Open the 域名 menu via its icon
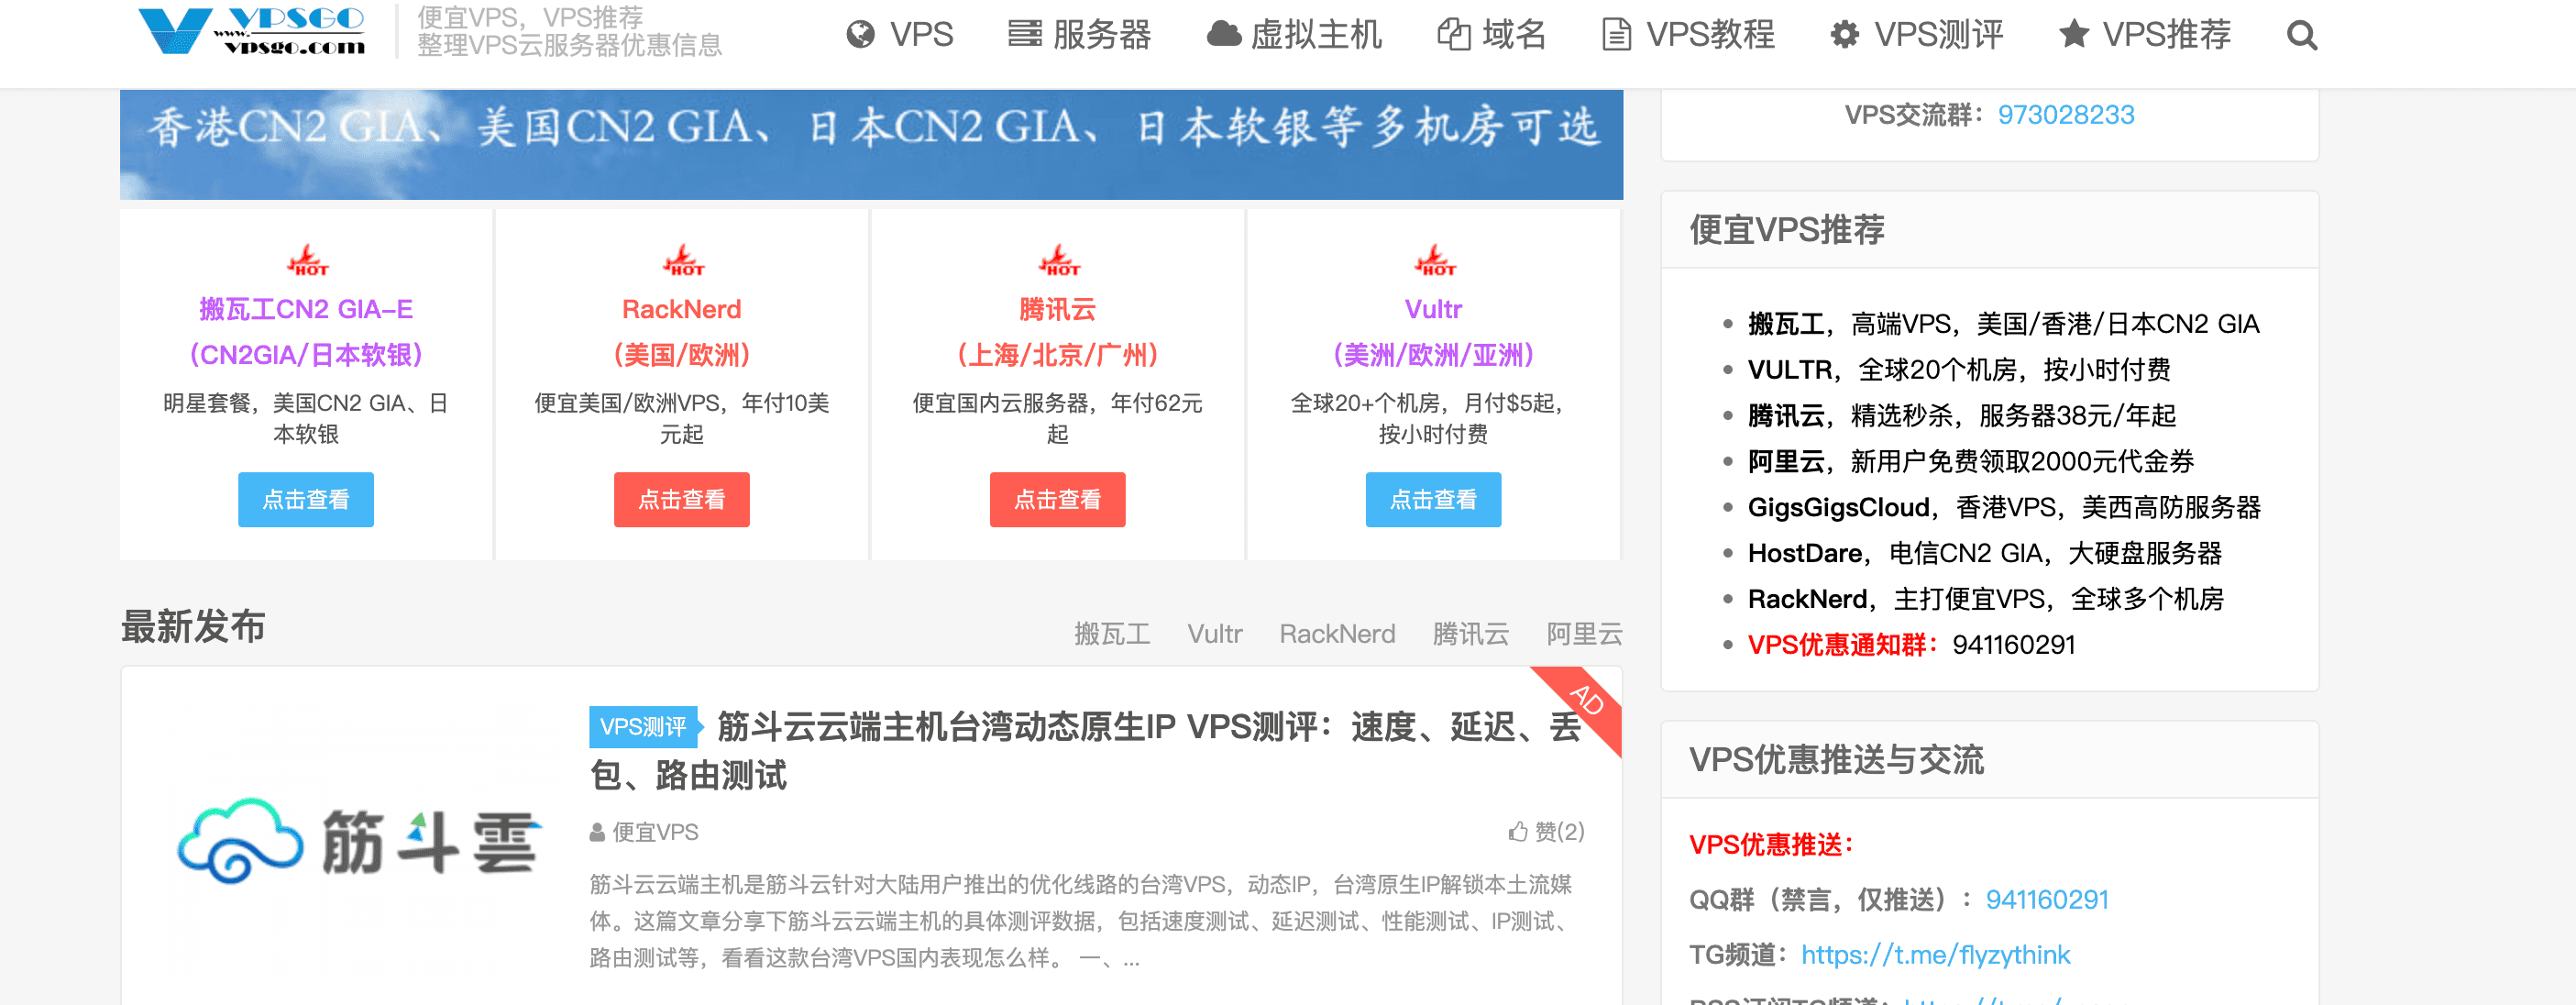This screenshot has height=1005, width=2576. coord(1457,34)
